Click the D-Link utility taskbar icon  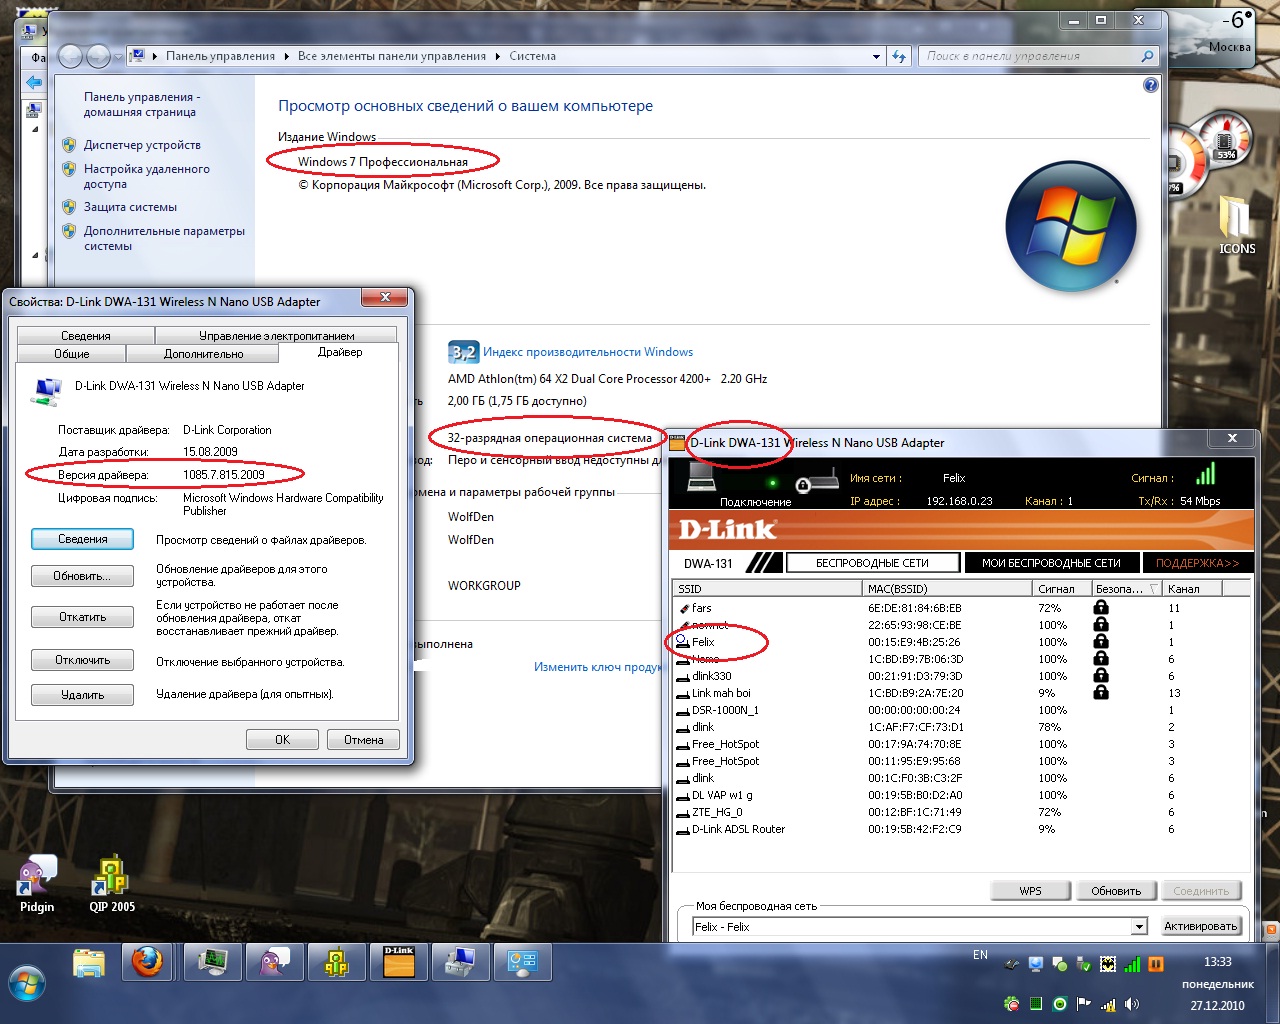pos(399,962)
